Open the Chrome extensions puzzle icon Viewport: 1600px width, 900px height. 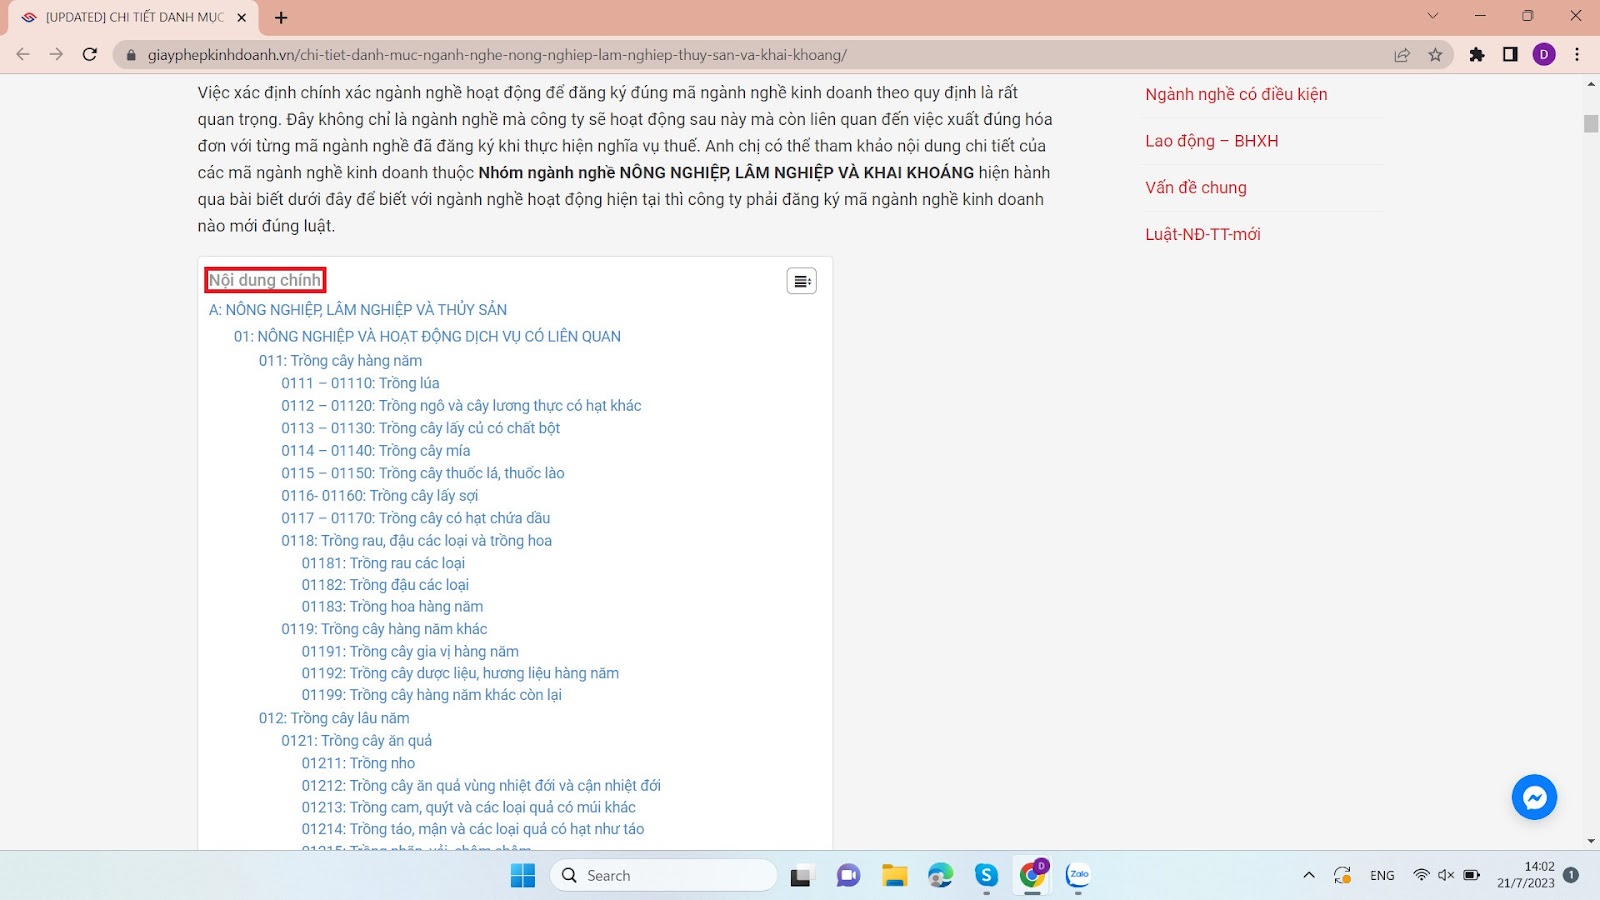click(1477, 55)
